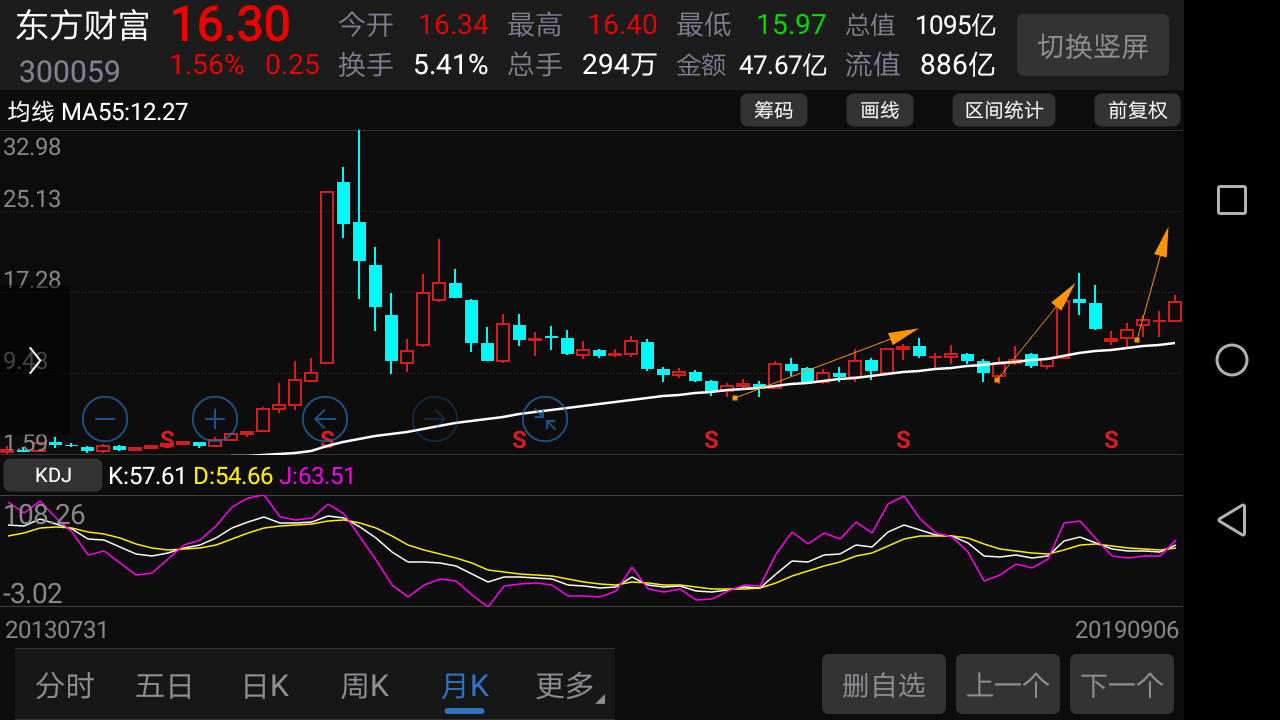Image resolution: width=1280 pixels, height=720 pixels.
Task: Switch to the 日K daily chart tab
Action: pos(264,685)
